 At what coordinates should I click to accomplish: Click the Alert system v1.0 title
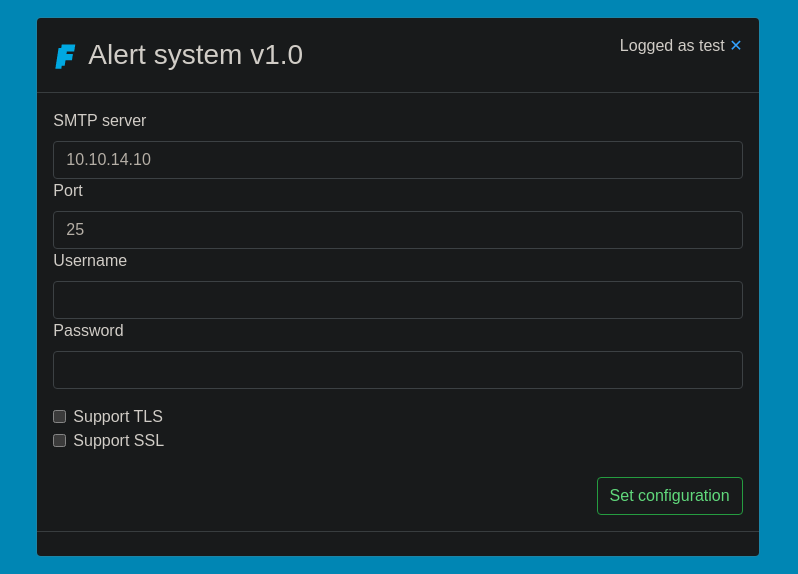pyautogui.click(x=195, y=55)
